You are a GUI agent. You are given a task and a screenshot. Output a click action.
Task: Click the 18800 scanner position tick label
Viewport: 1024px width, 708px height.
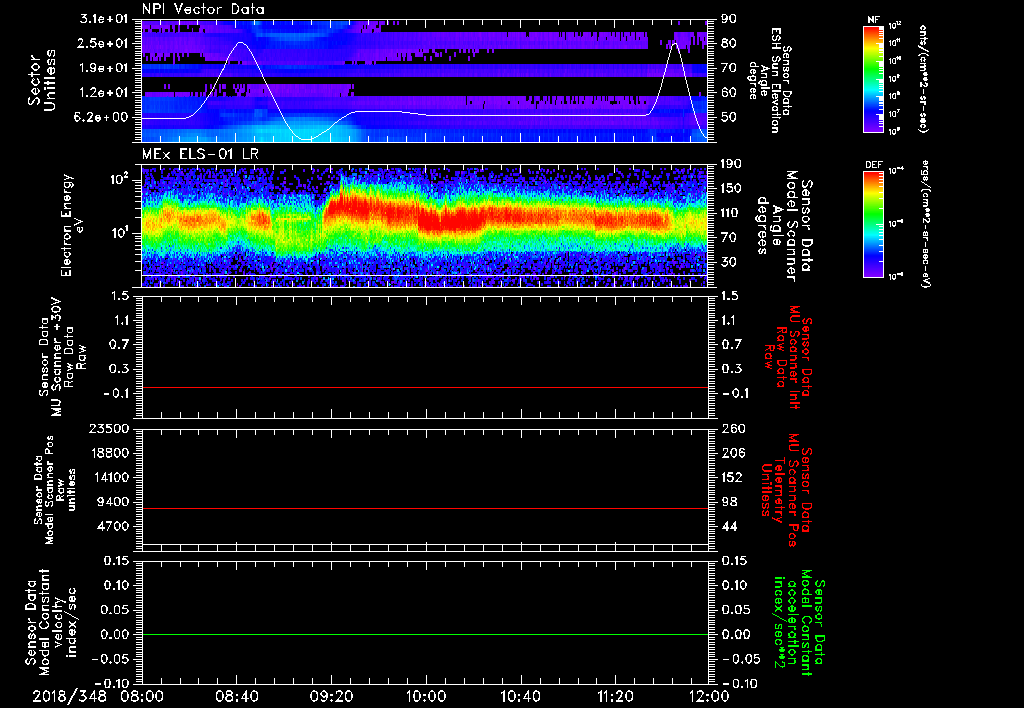[x=112, y=453]
